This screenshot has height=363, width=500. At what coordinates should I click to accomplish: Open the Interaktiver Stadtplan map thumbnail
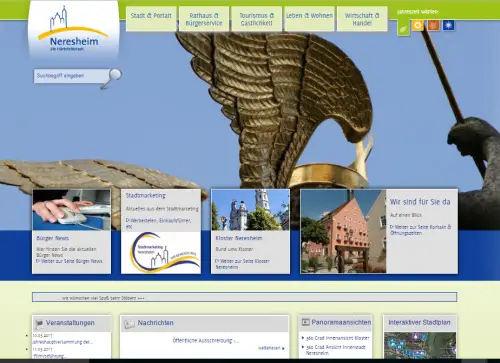tap(420, 345)
